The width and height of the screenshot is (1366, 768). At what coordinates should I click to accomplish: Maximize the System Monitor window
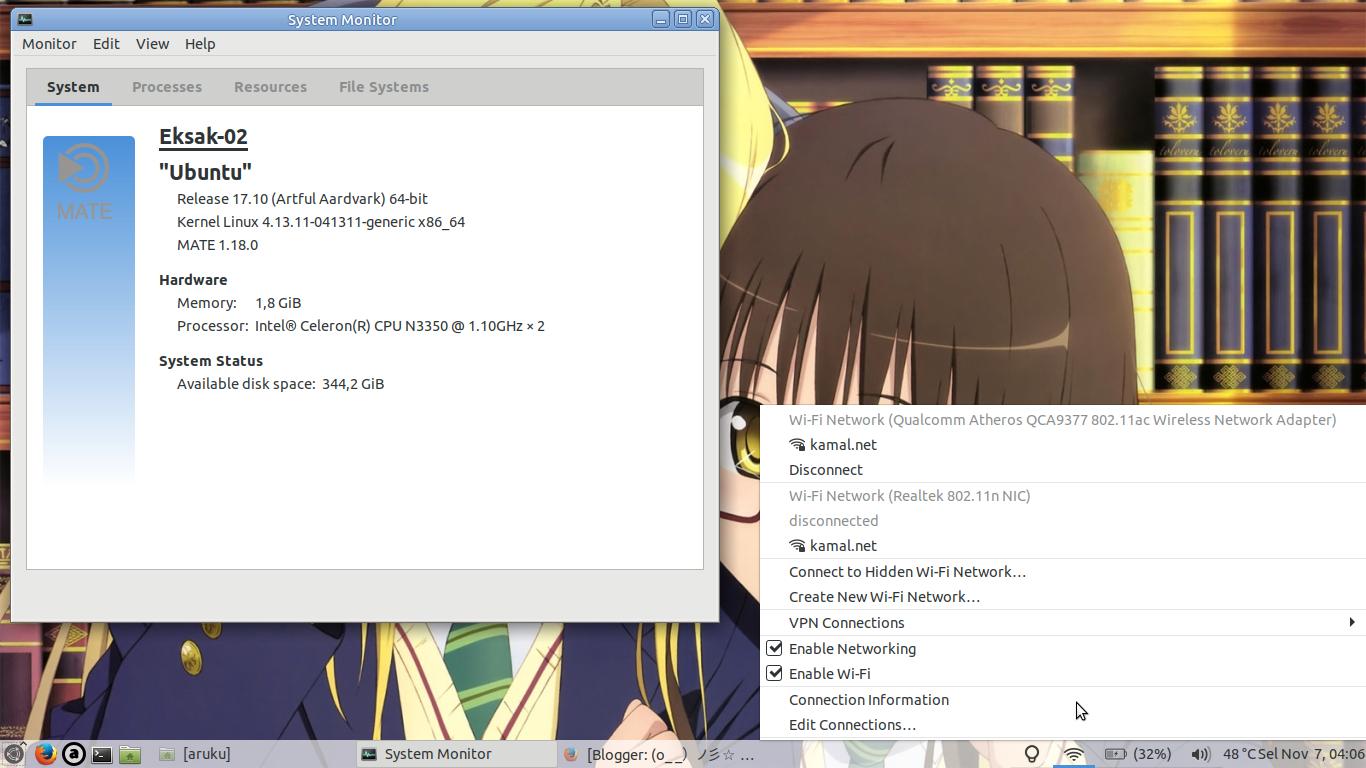coord(683,19)
